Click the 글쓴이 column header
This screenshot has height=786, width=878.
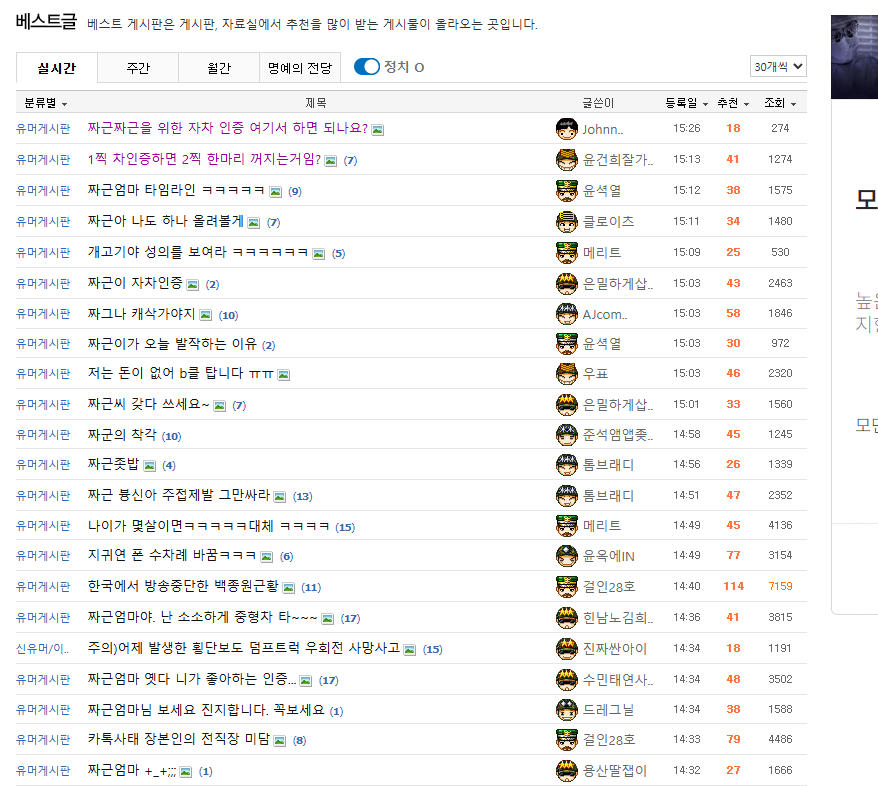click(x=598, y=103)
